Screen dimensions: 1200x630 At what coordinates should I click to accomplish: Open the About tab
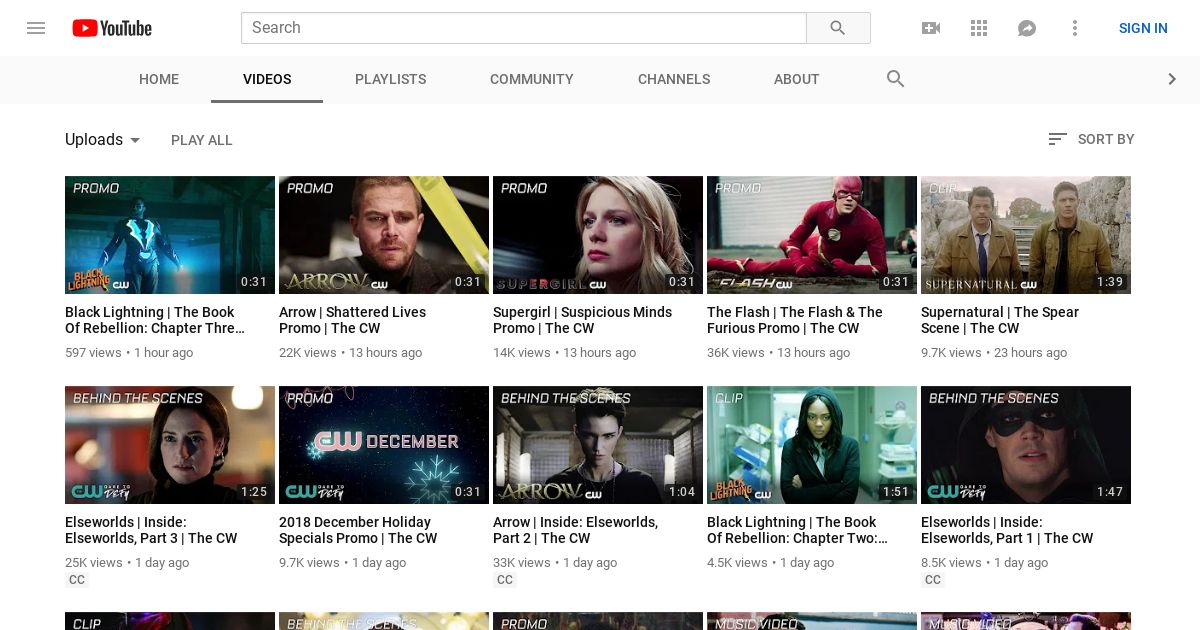(797, 79)
